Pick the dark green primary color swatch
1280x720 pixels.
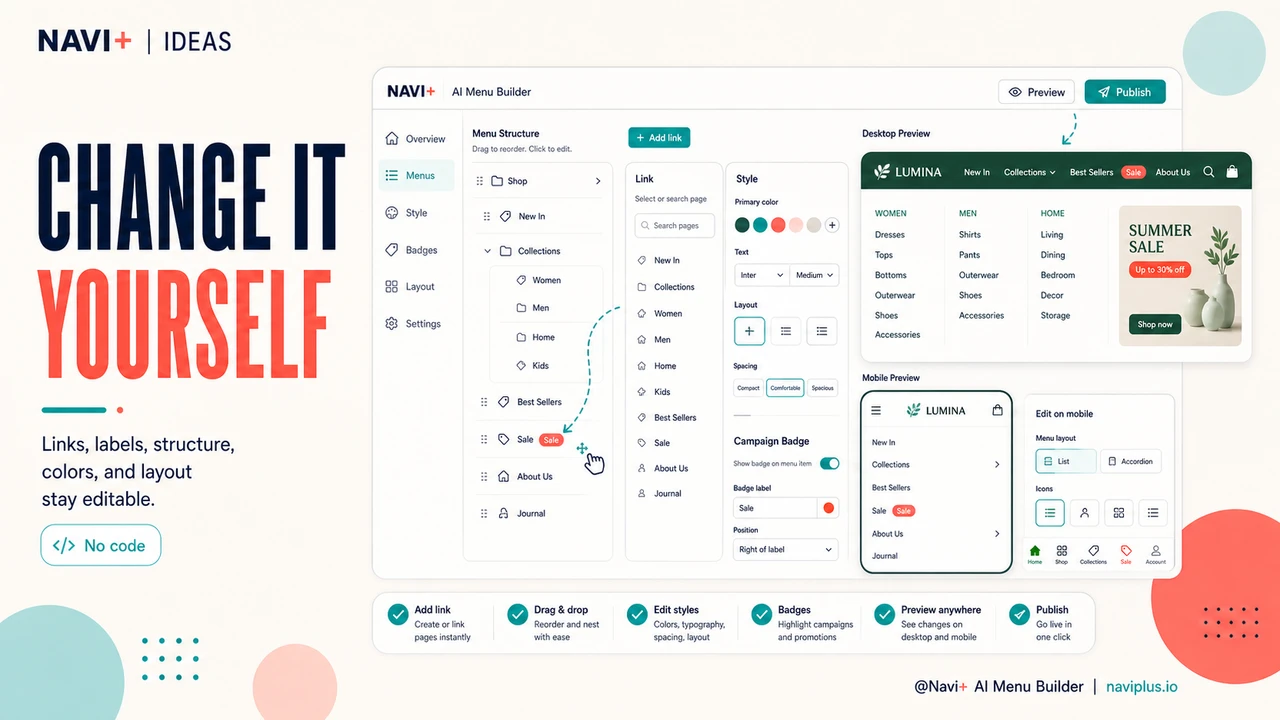(742, 225)
